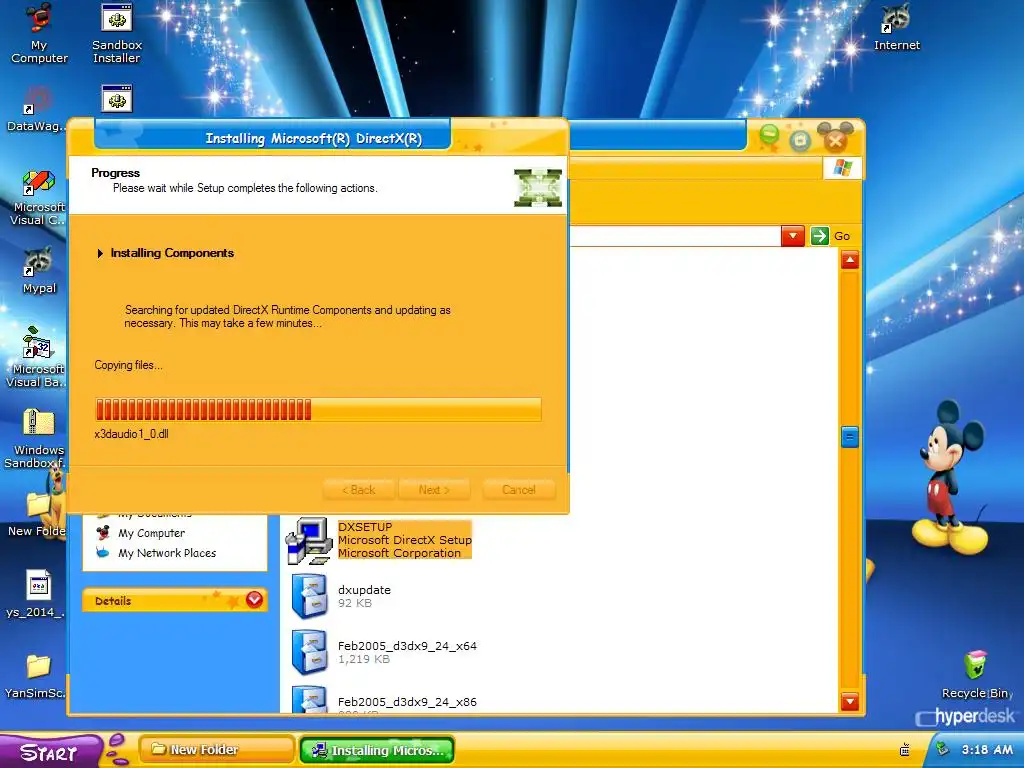Click the green minimize button of the explorer window
This screenshot has width=1024, height=768.
click(x=769, y=136)
